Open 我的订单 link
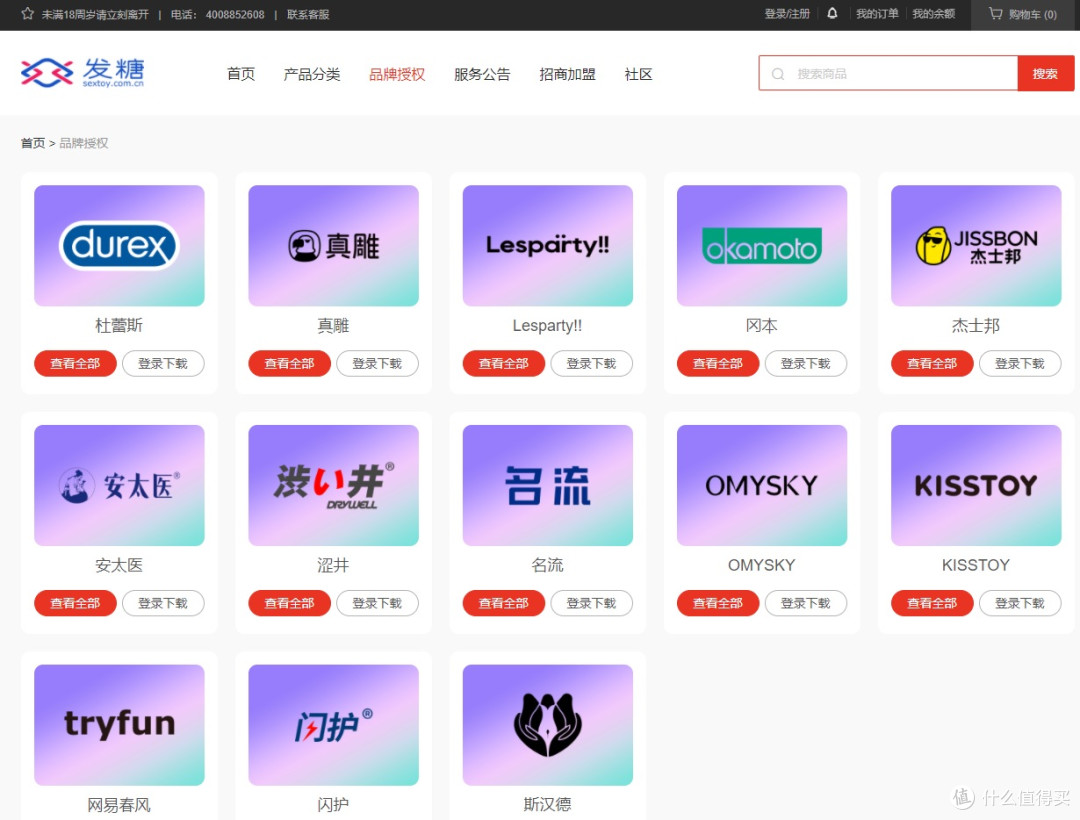Viewport: 1080px width, 820px height. tap(877, 14)
